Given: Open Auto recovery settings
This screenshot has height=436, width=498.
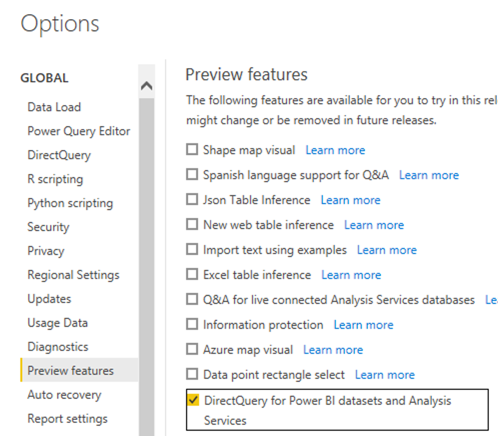Looking at the screenshot, I should tap(64, 395).
